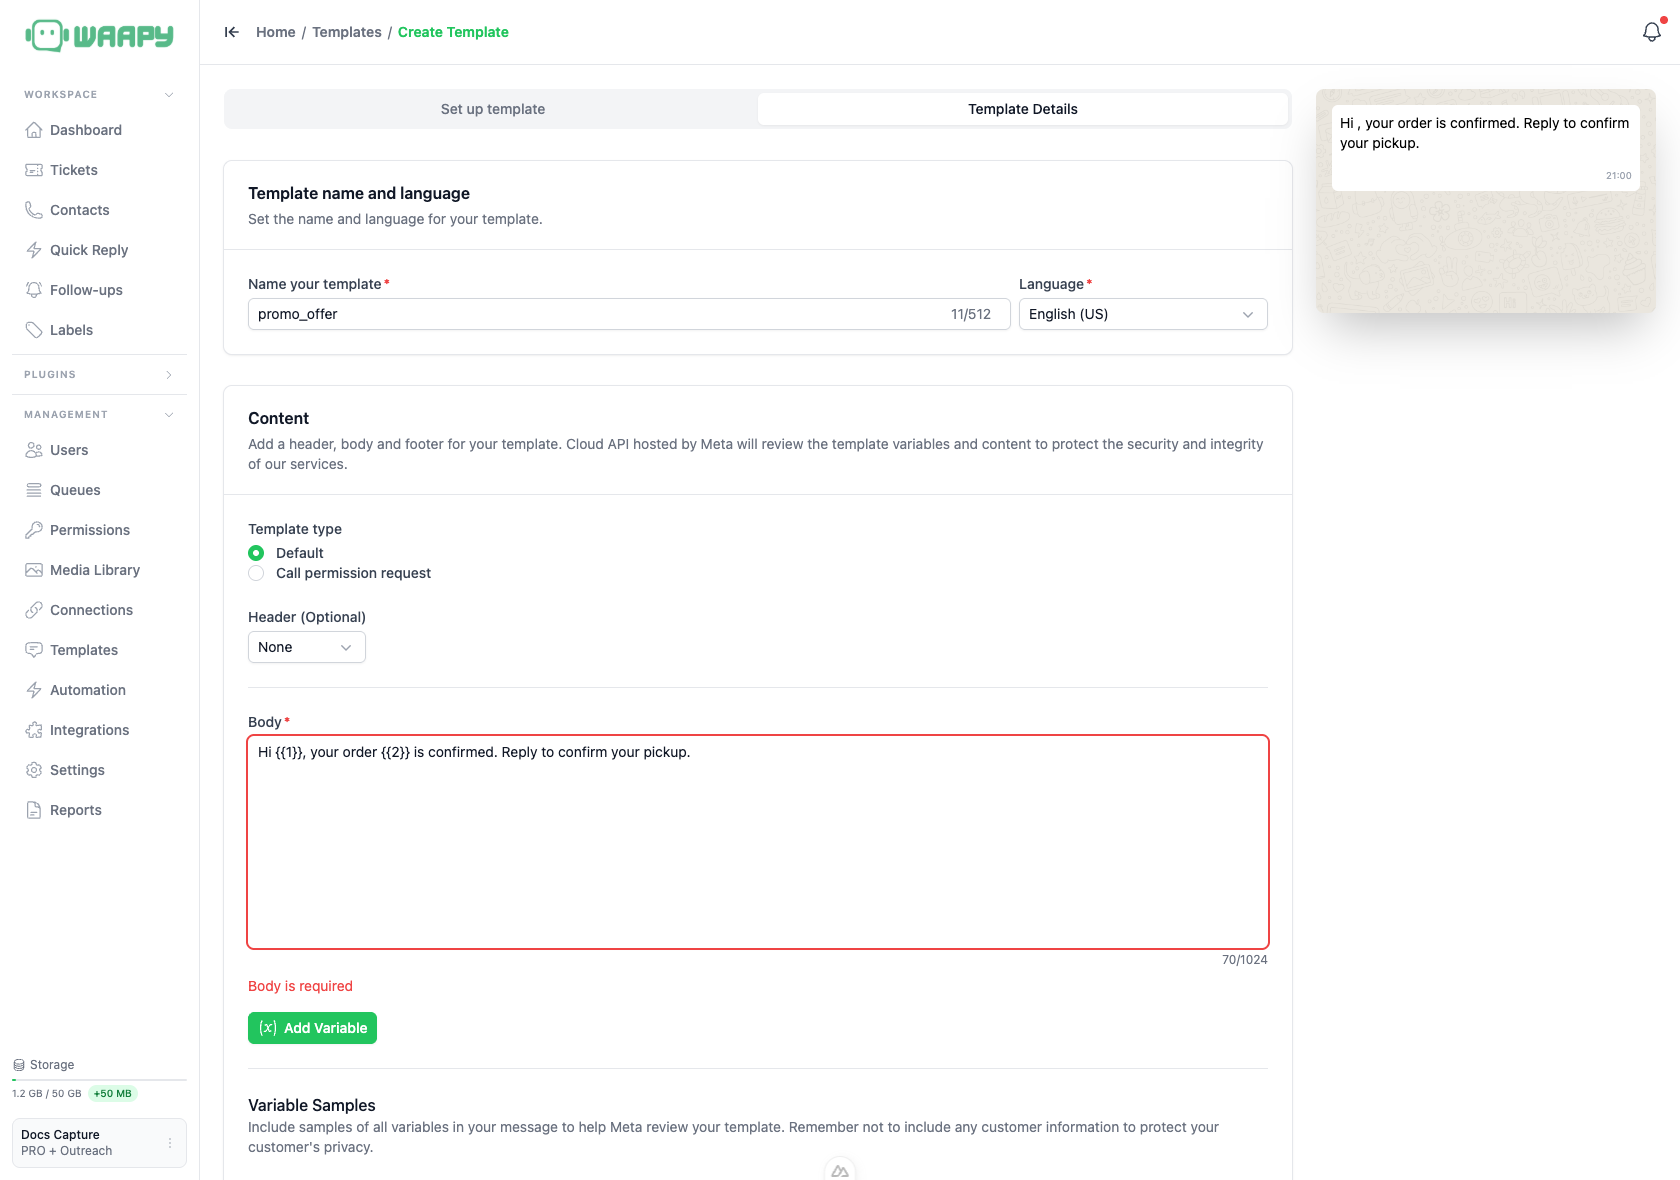Image resolution: width=1680 pixels, height=1180 pixels.
Task: Click the storage usage progress bar
Action: 99,1080
